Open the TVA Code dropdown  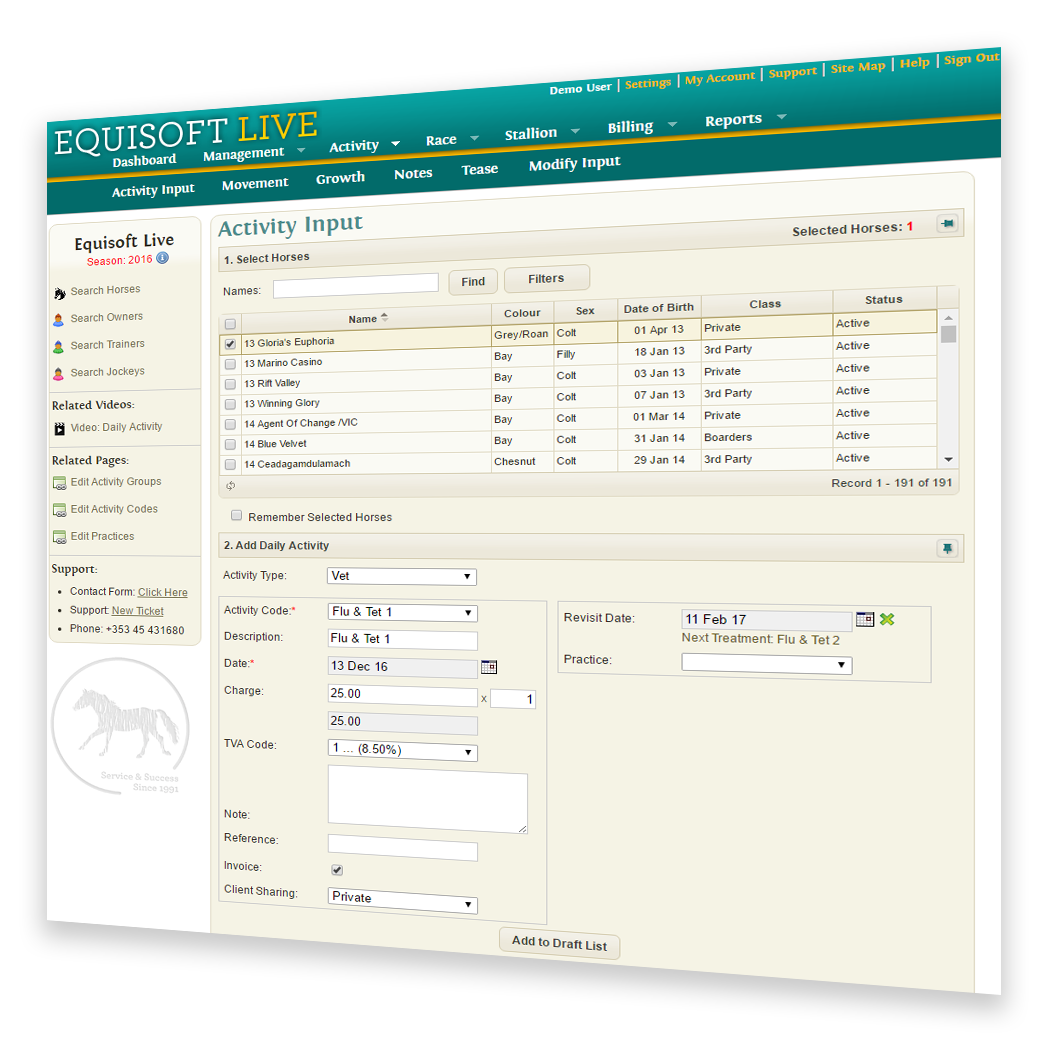[x=402, y=750]
